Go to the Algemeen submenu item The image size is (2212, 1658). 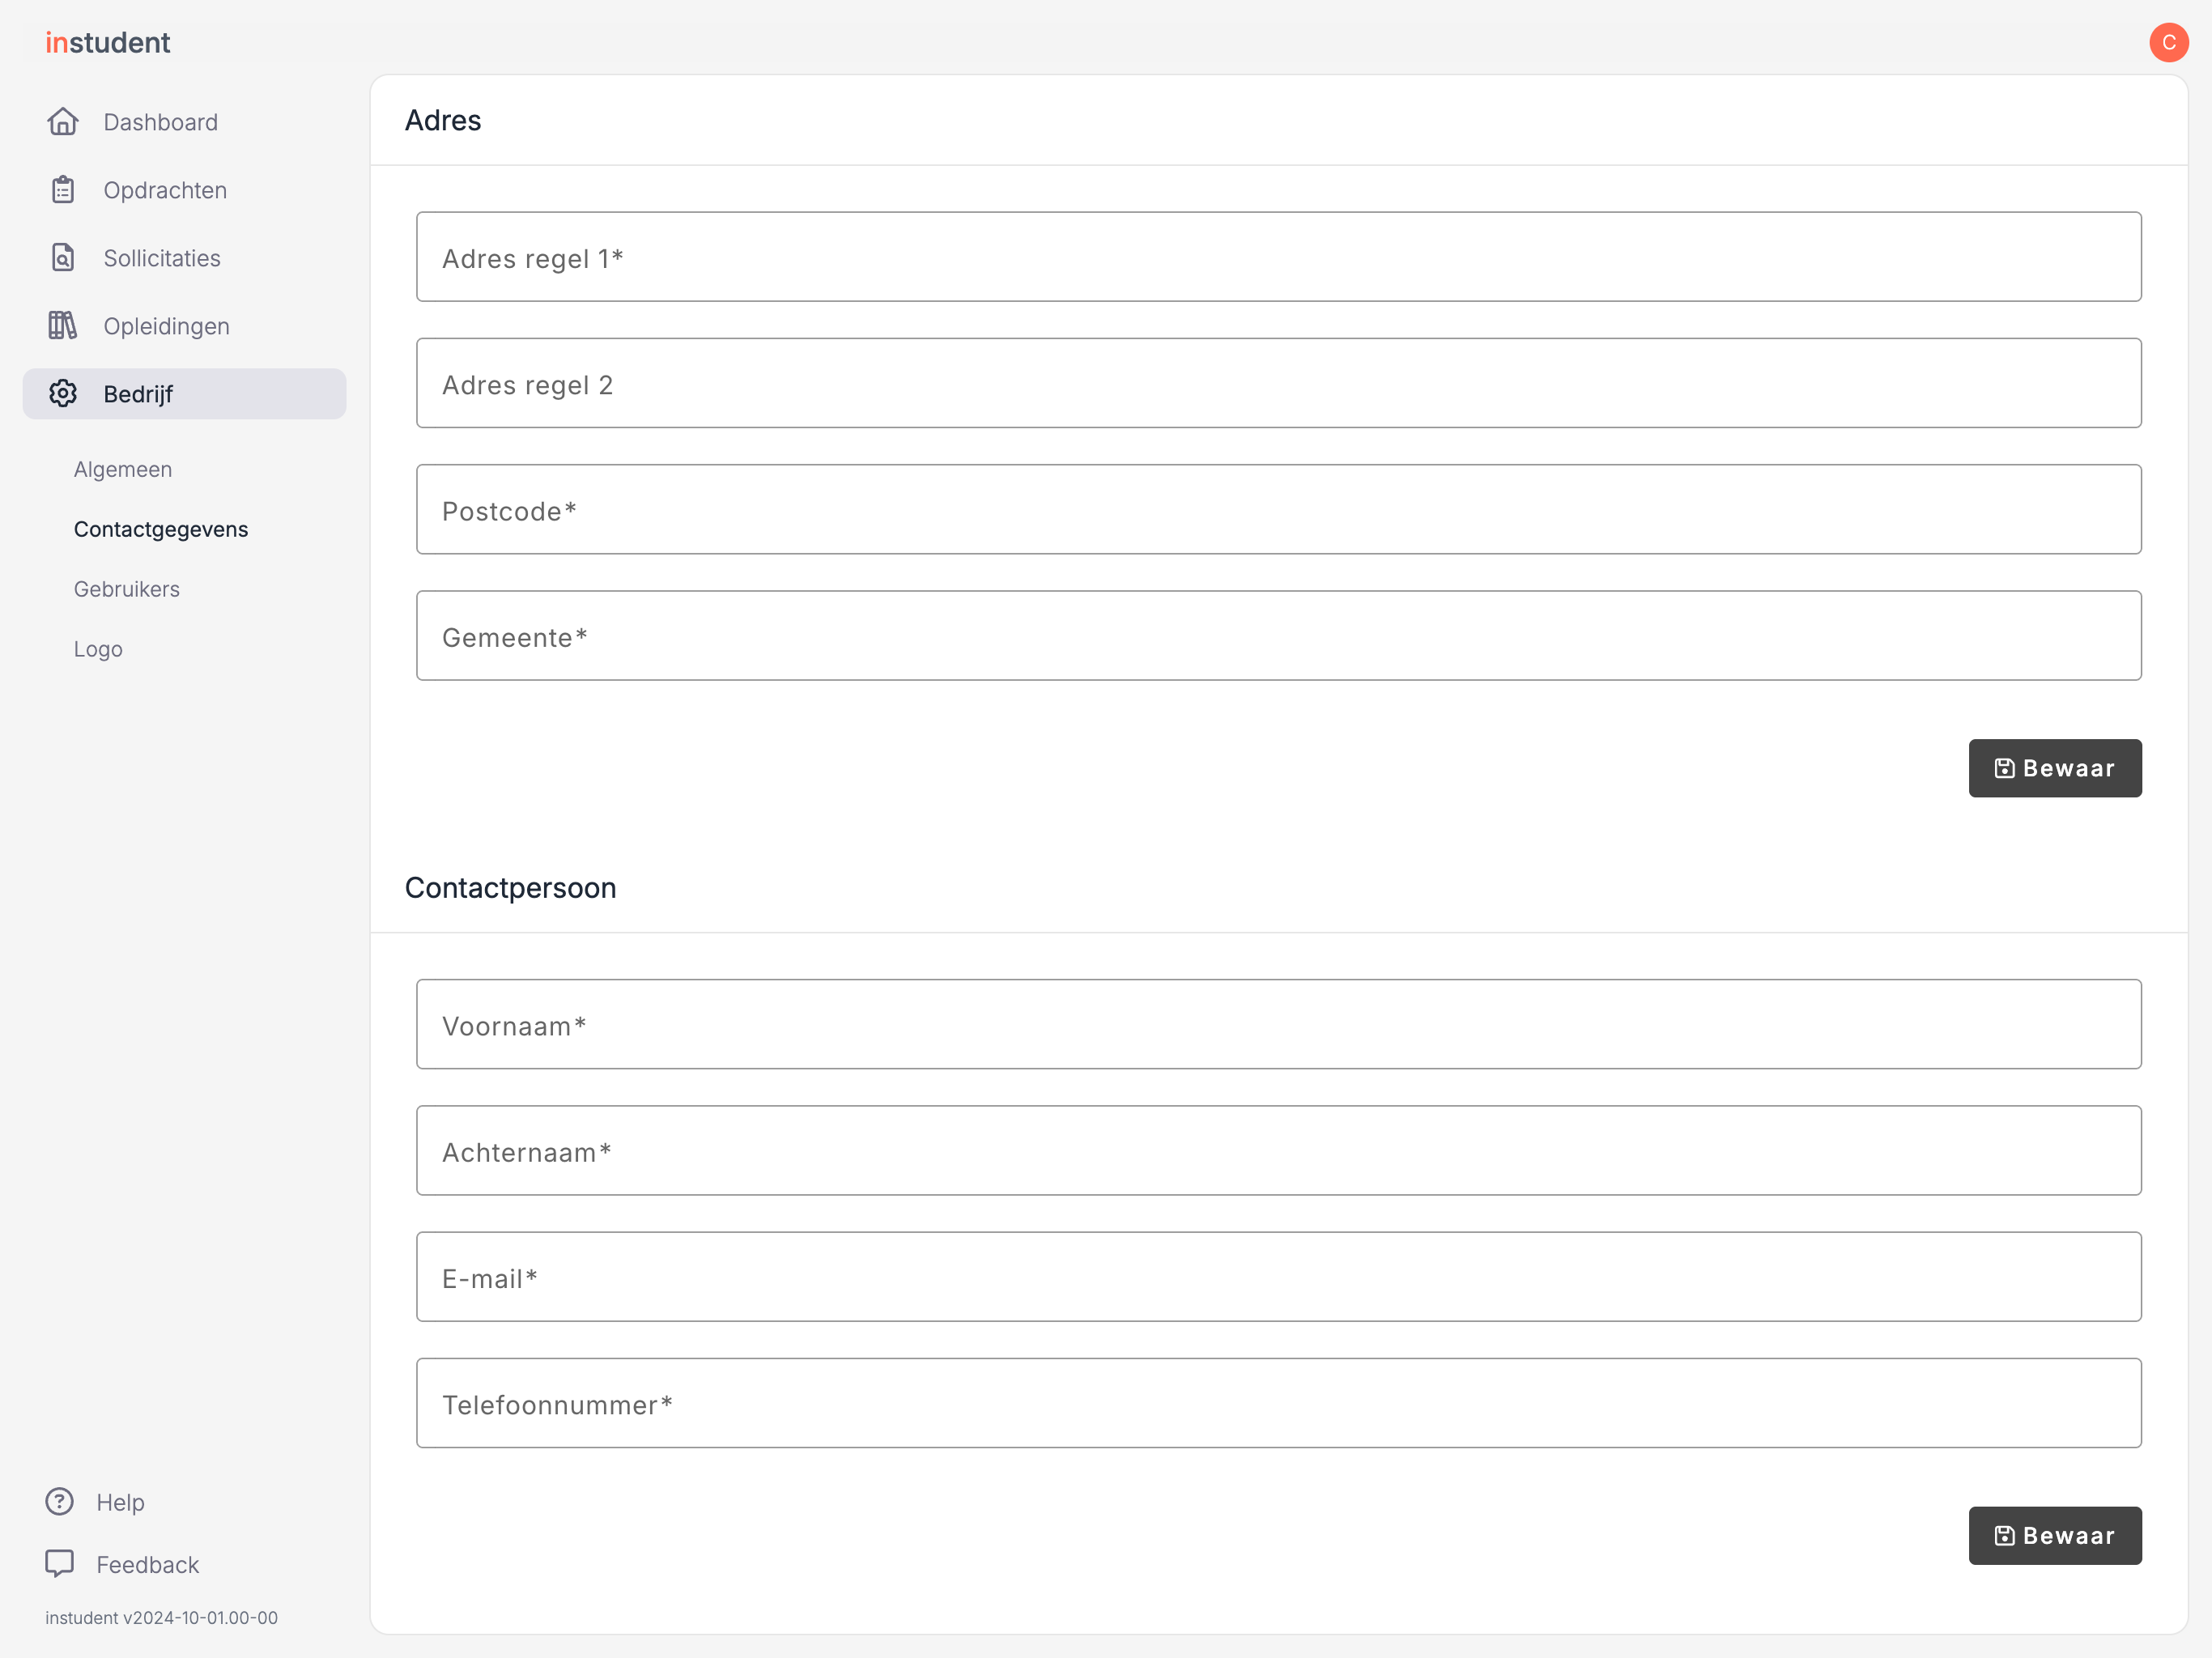click(123, 469)
